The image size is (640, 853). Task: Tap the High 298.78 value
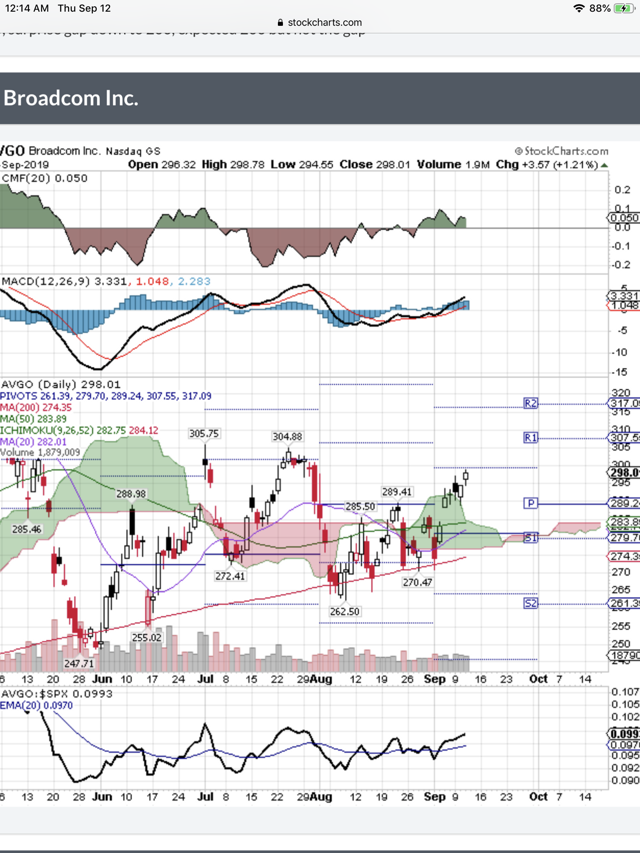coord(233,164)
